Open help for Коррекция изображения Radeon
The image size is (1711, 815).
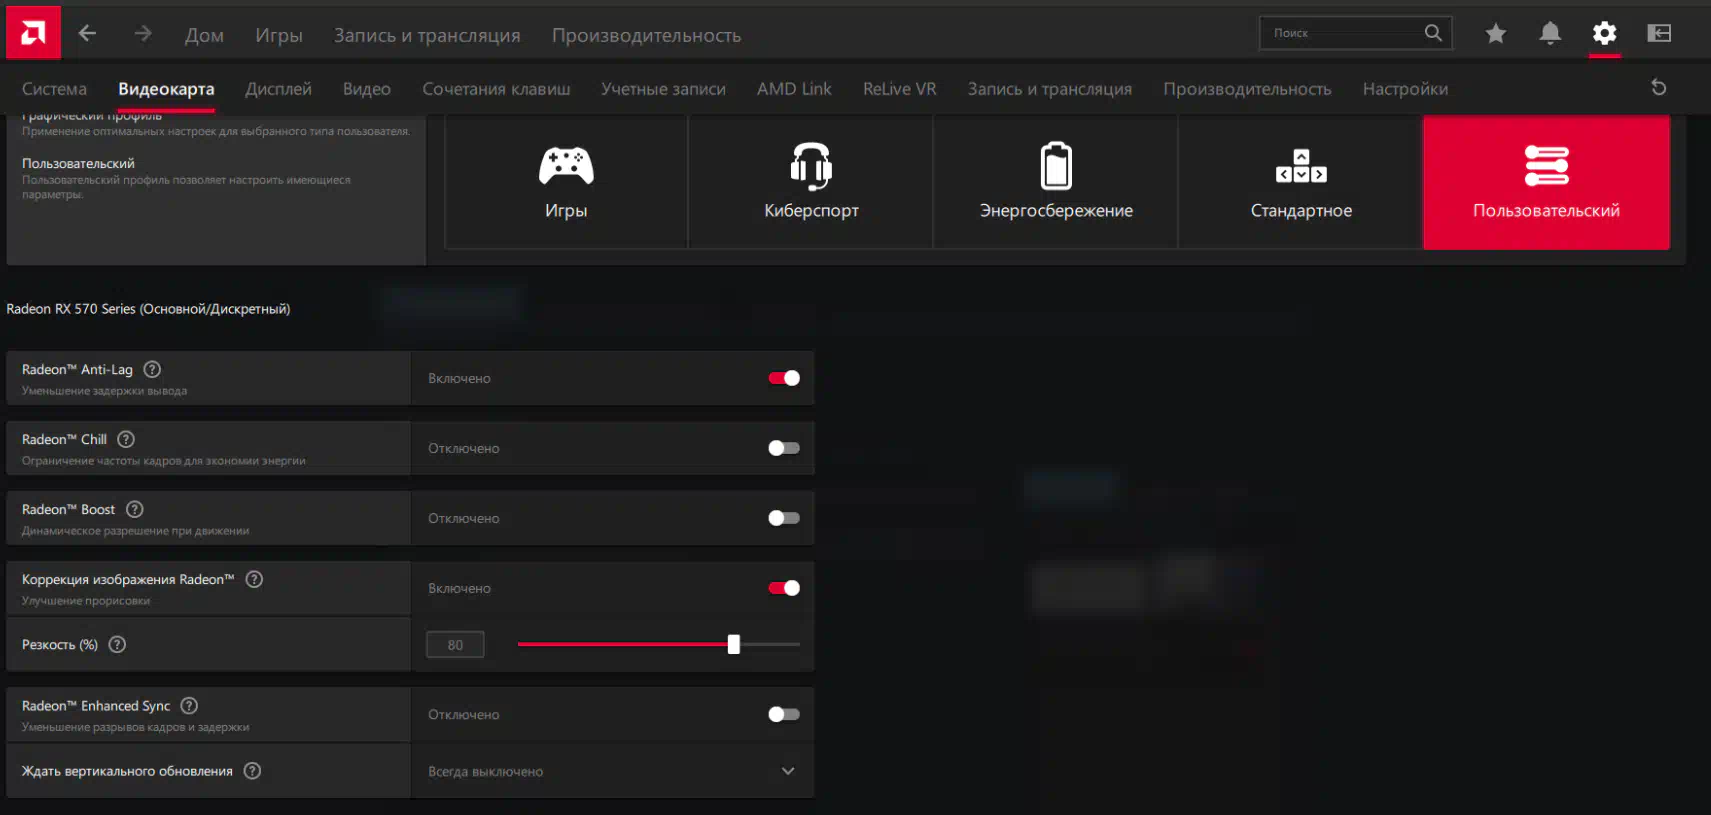254,579
